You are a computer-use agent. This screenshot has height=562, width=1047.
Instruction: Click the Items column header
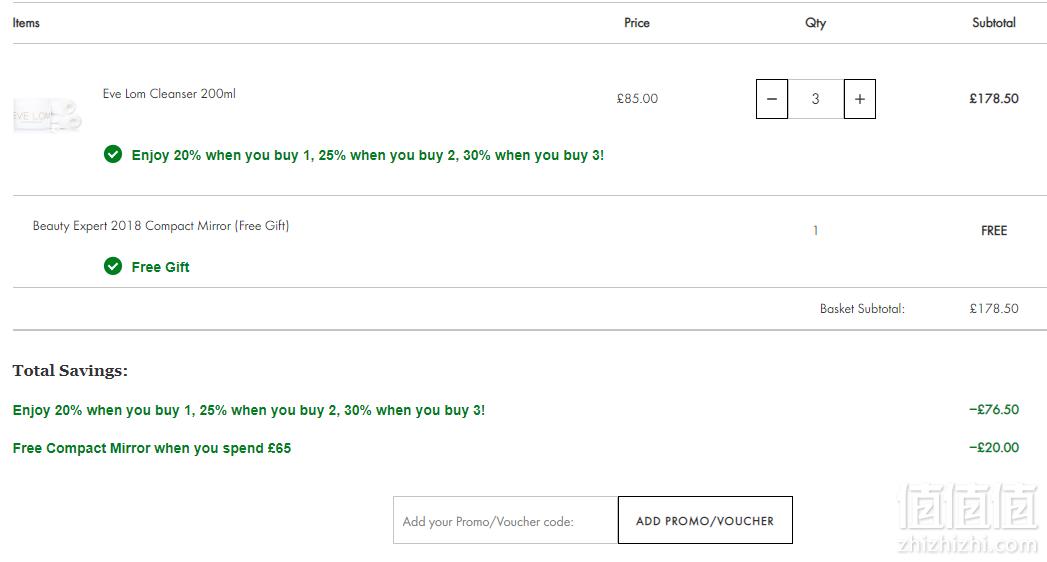pos(26,23)
